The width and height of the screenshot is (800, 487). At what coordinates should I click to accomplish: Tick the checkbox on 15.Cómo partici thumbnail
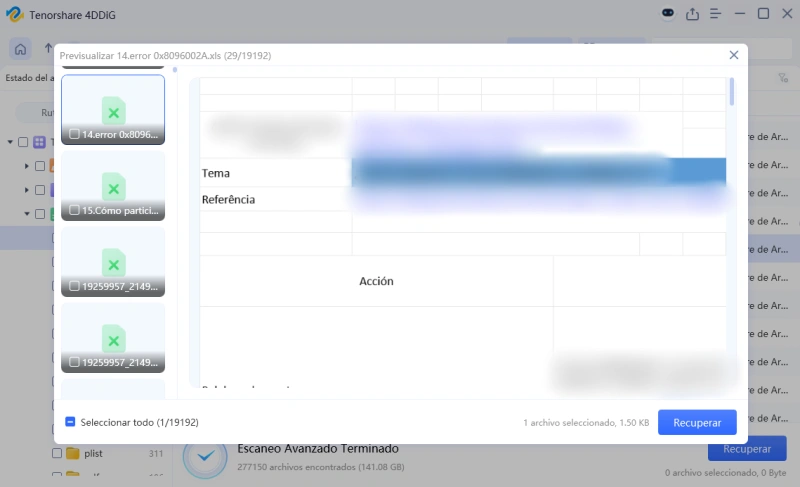pyautogui.click(x=74, y=210)
